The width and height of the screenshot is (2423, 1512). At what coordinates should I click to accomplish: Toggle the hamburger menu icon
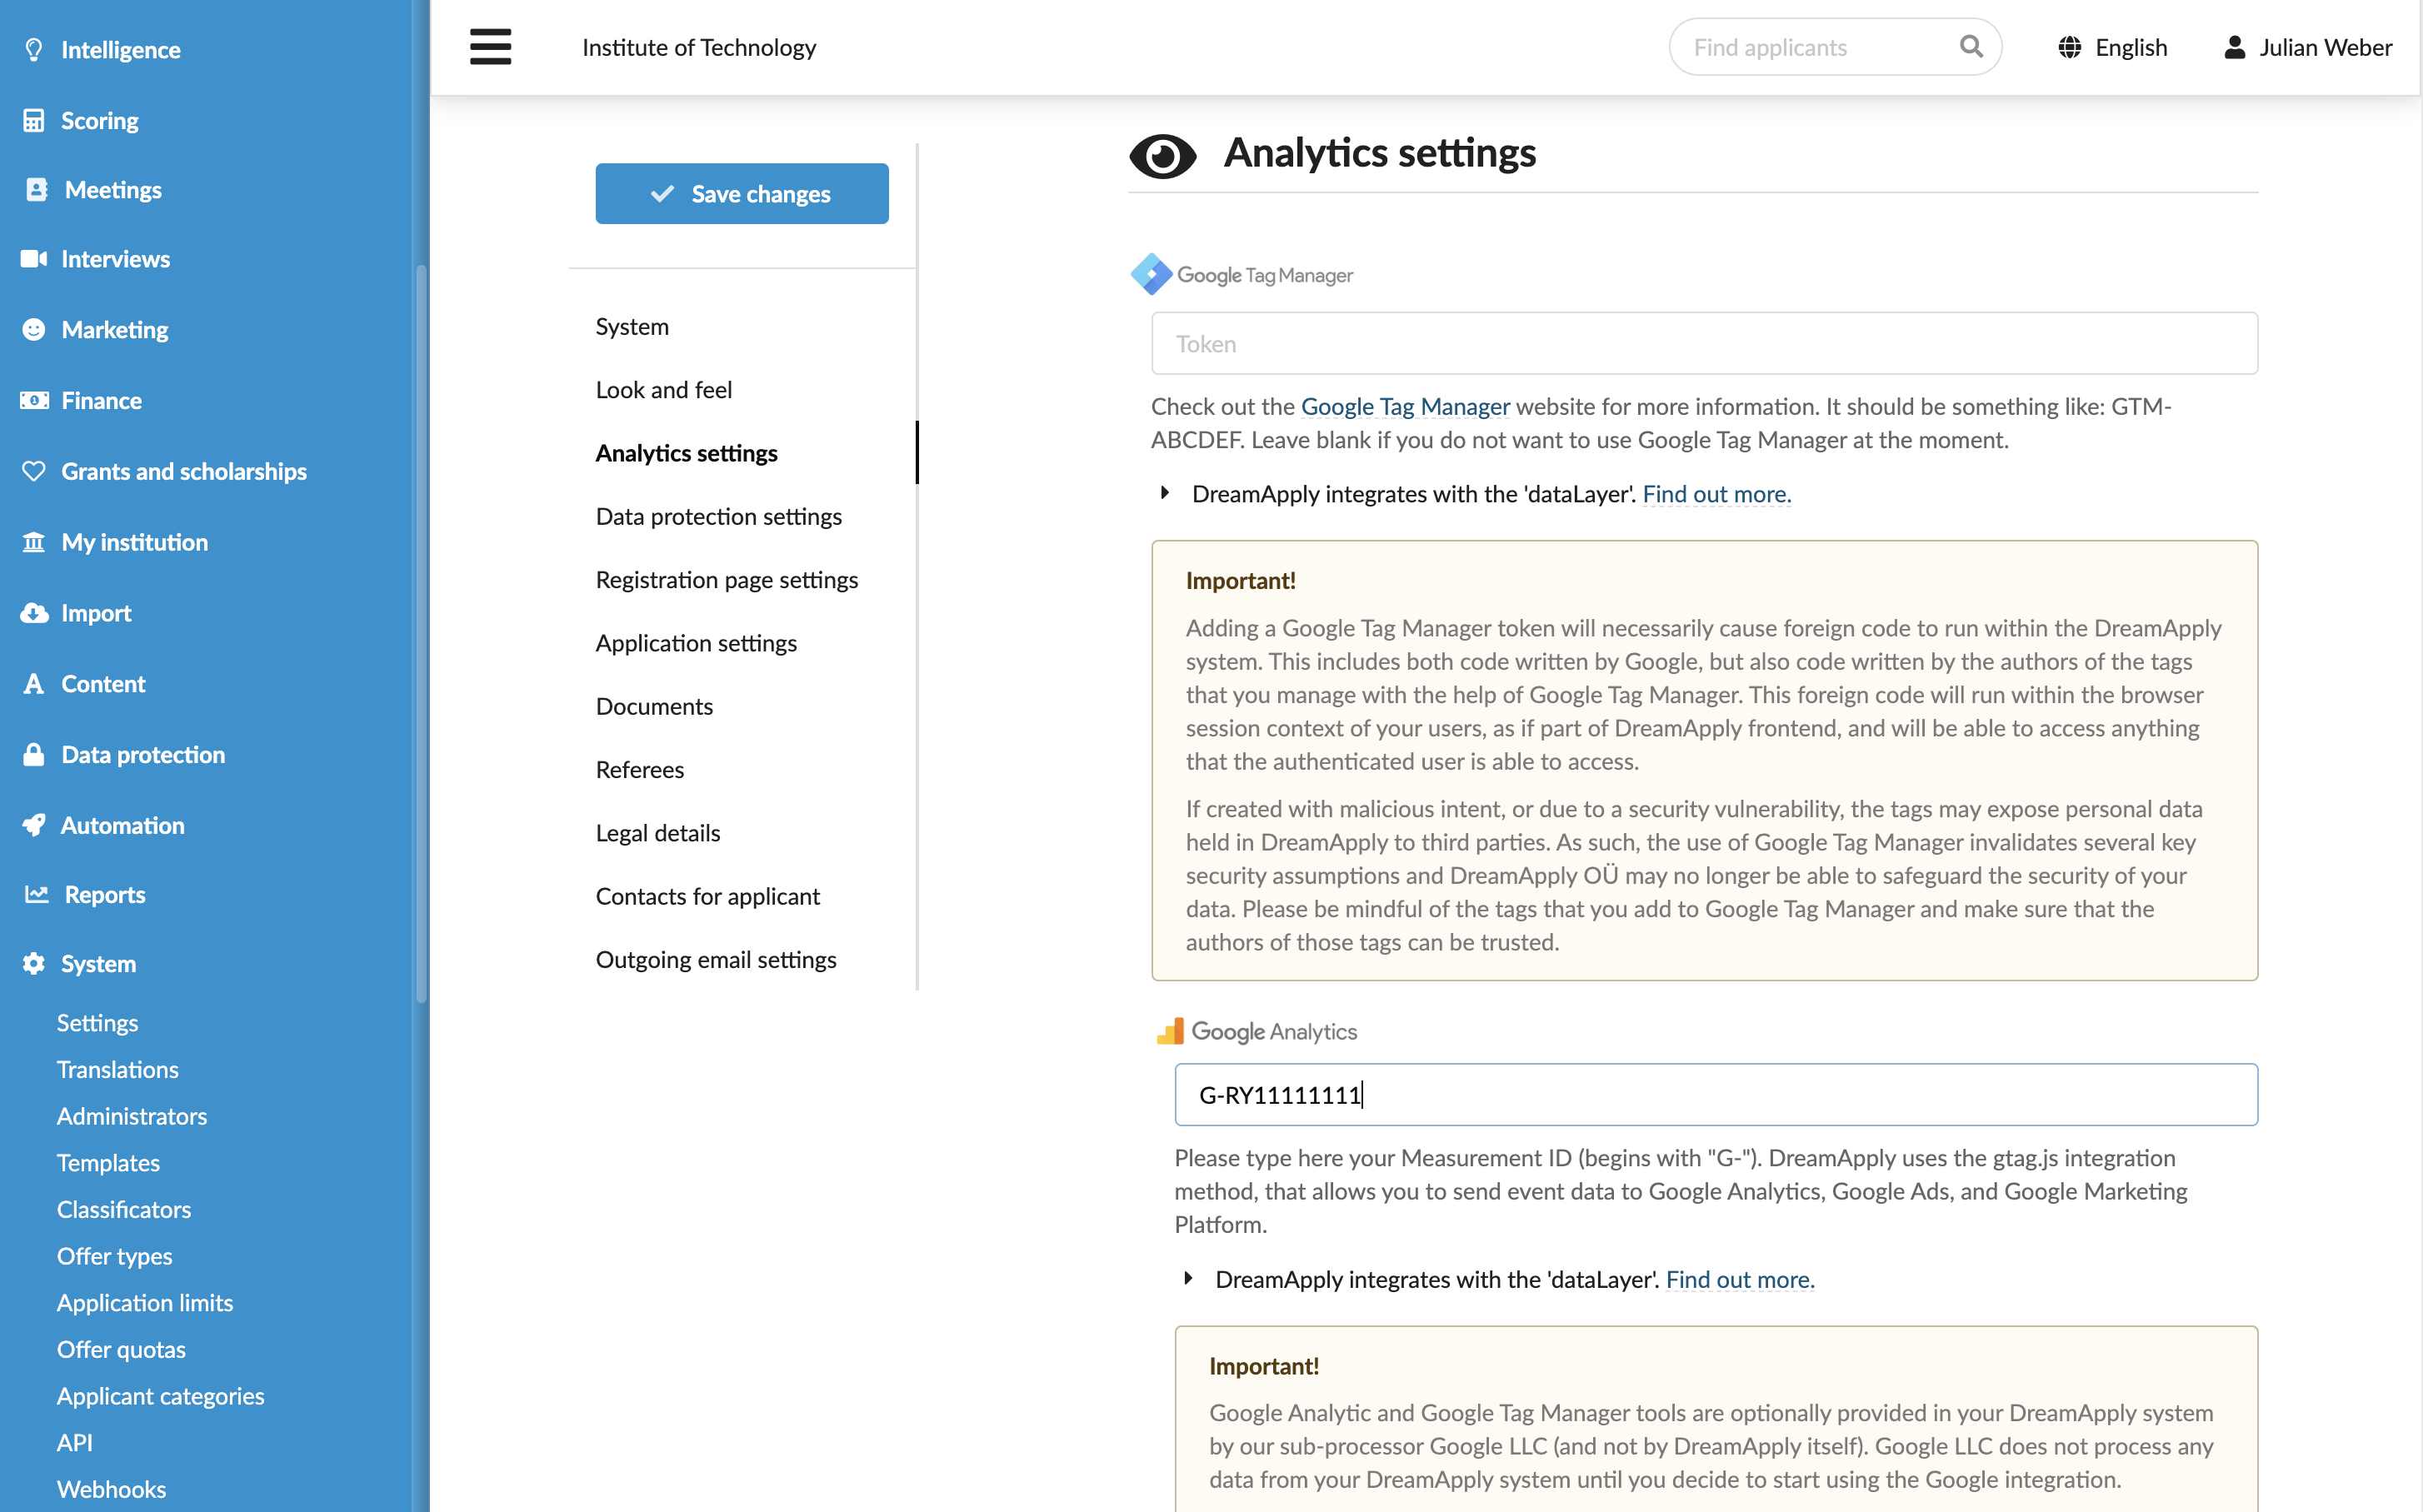click(490, 47)
